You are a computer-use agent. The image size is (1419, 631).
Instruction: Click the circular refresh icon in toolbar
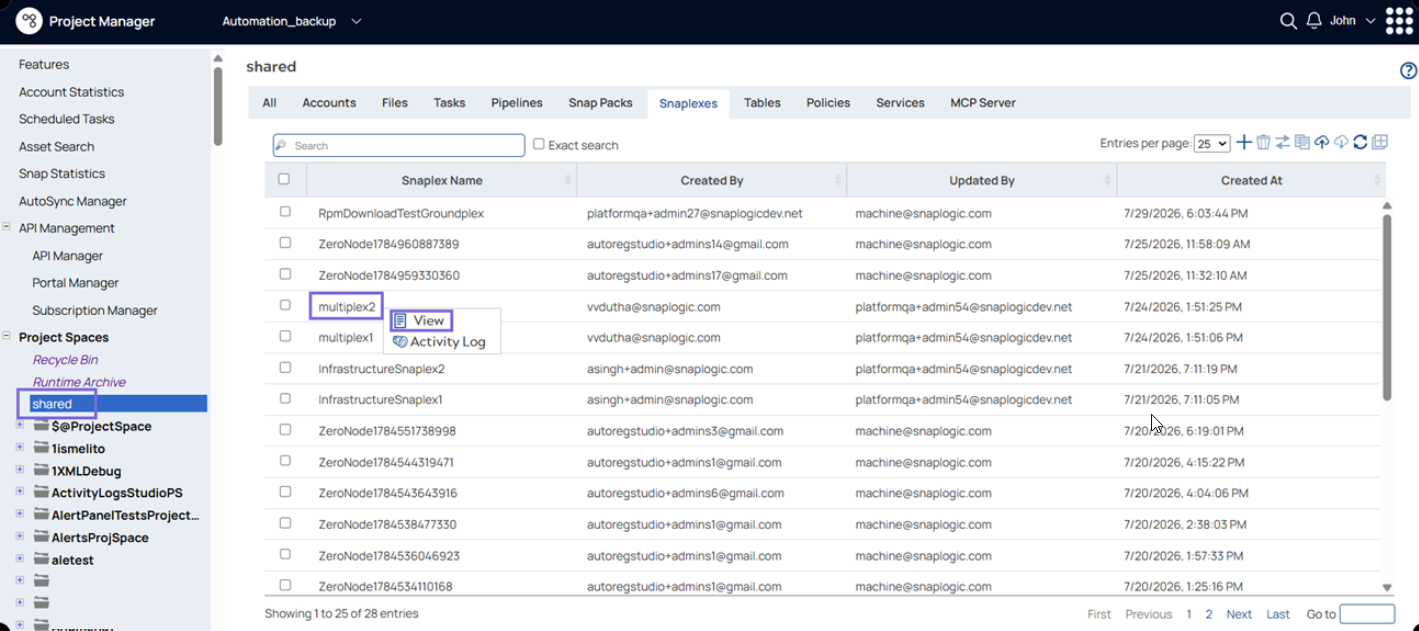point(1360,143)
